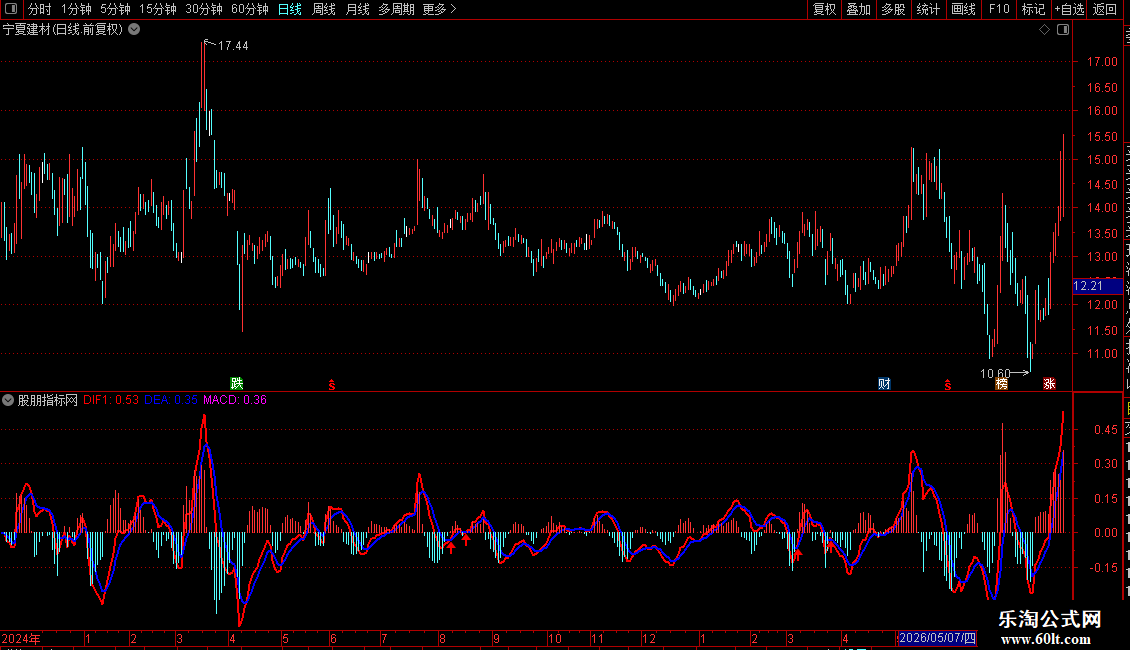Switch to 分时 chart tab
The height and width of the screenshot is (650, 1130).
coord(40,9)
